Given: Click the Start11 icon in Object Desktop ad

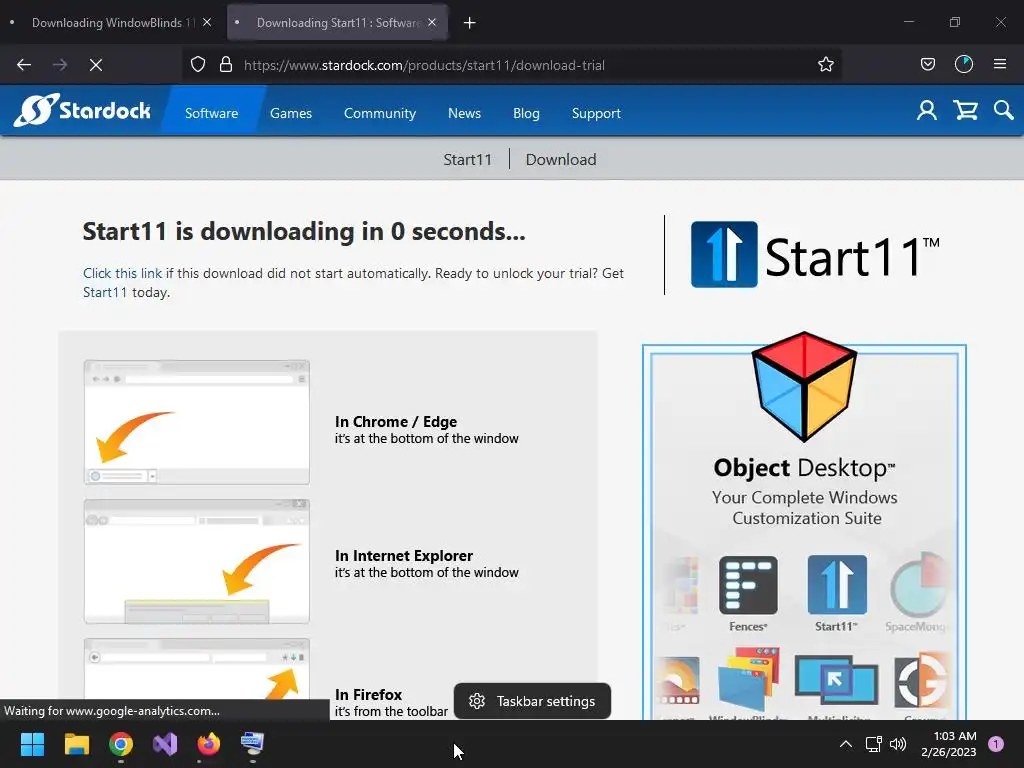Looking at the screenshot, I should (x=837, y=585).
